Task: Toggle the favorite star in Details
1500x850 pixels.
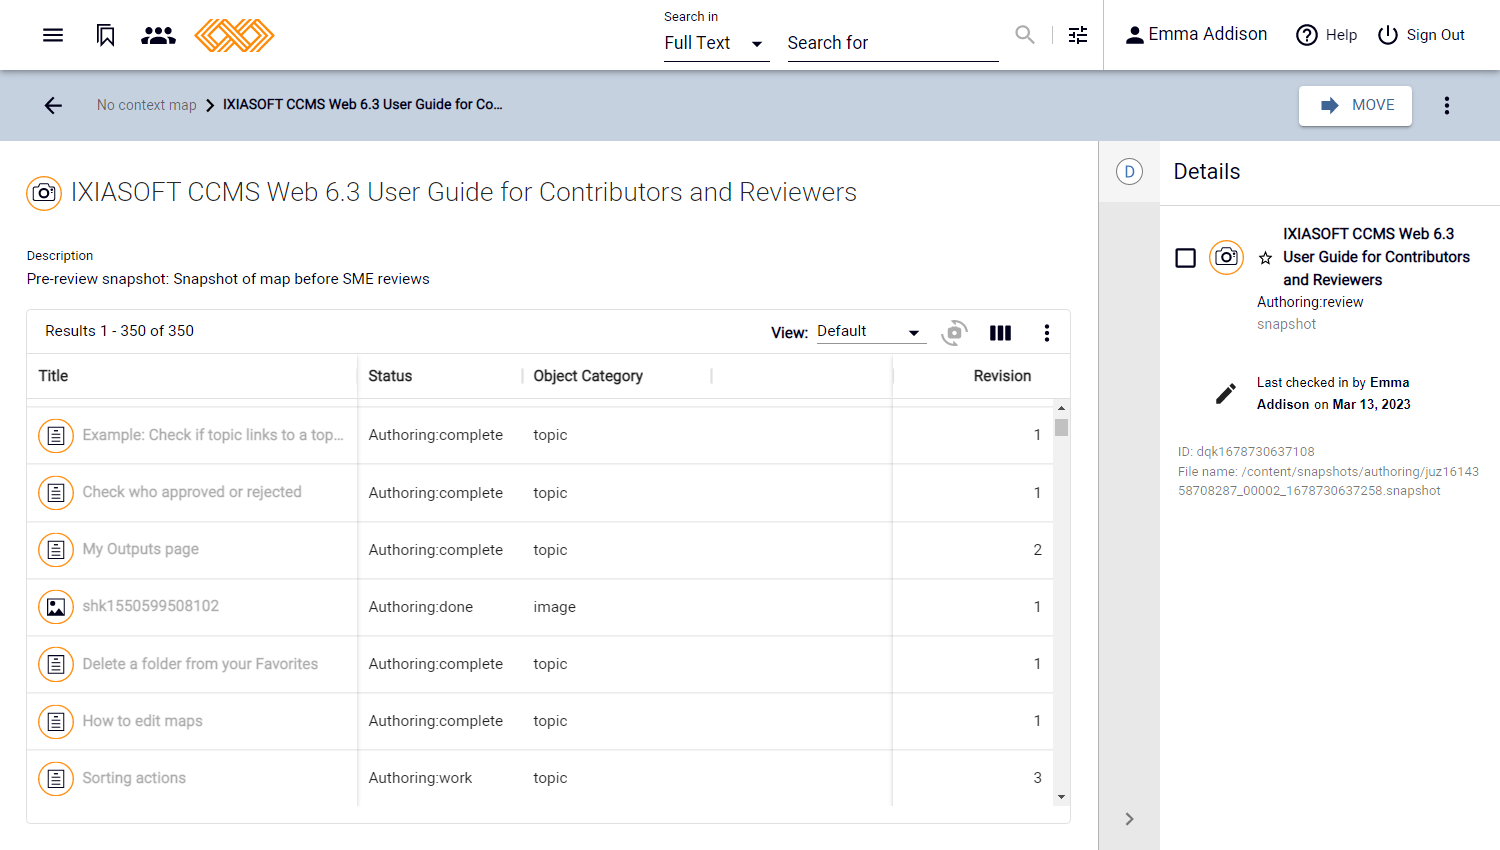Action: (x=1265, y=258)
